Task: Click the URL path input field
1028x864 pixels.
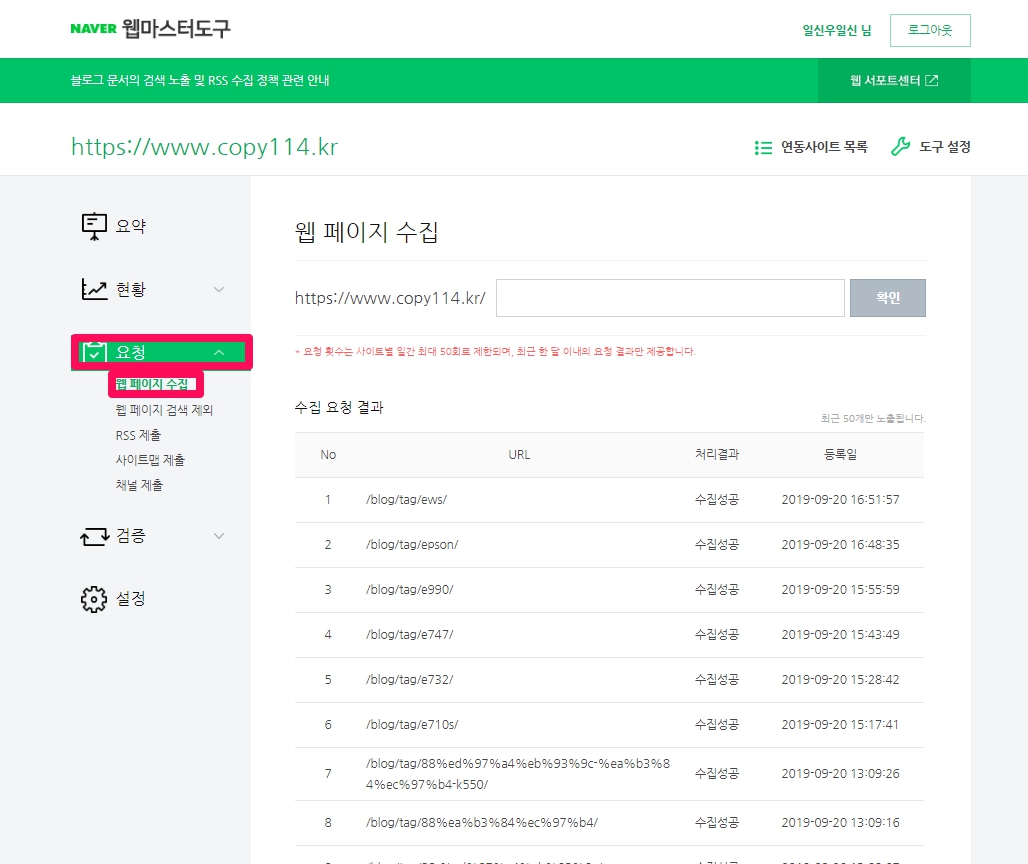Action: click(x=670, y=298)
